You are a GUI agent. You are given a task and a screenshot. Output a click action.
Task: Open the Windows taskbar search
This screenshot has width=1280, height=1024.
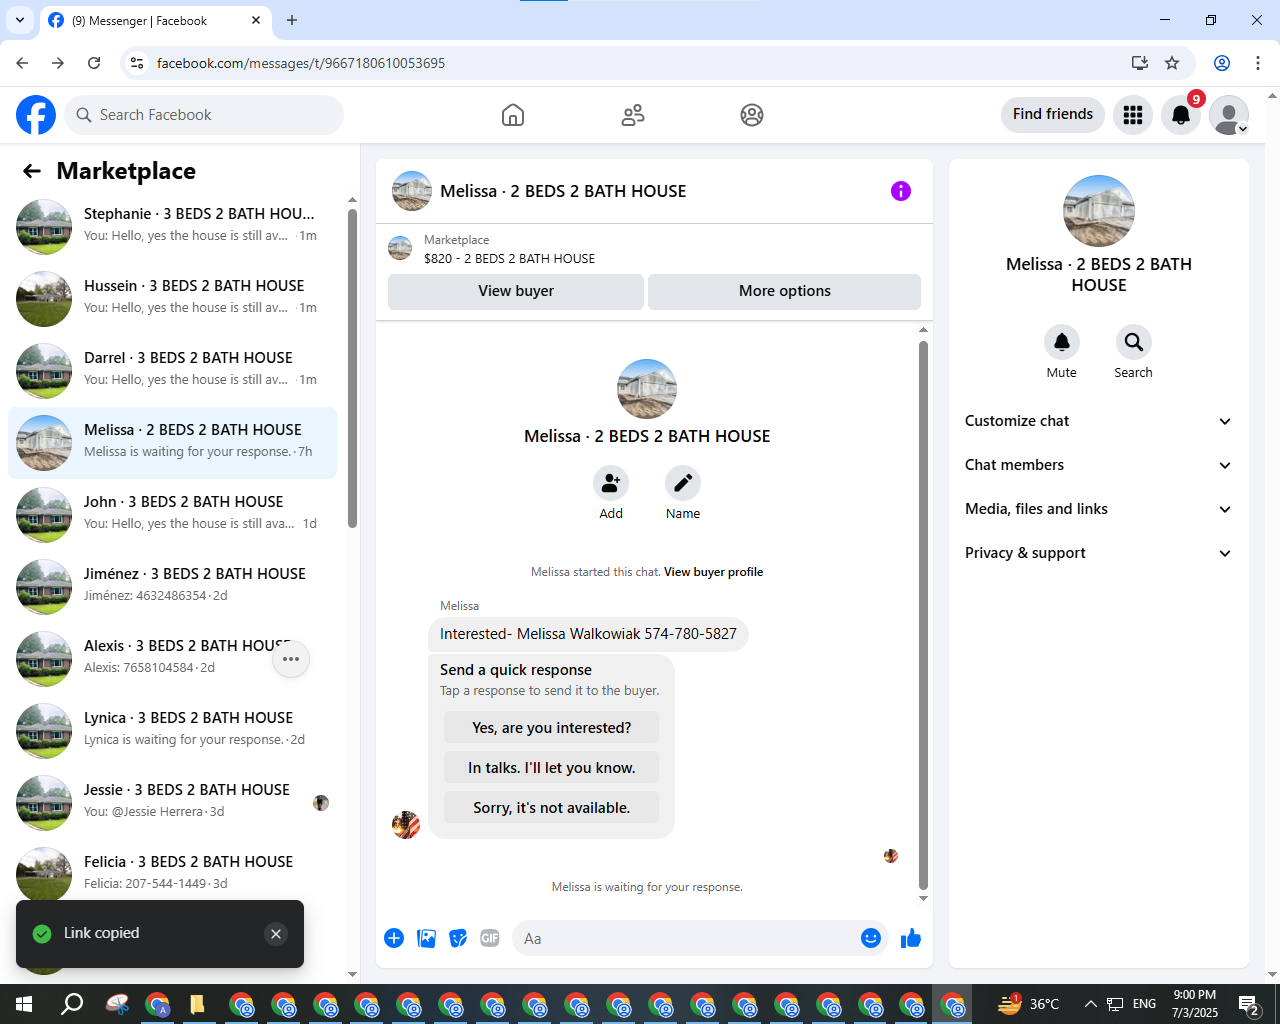click(72, 1004)
